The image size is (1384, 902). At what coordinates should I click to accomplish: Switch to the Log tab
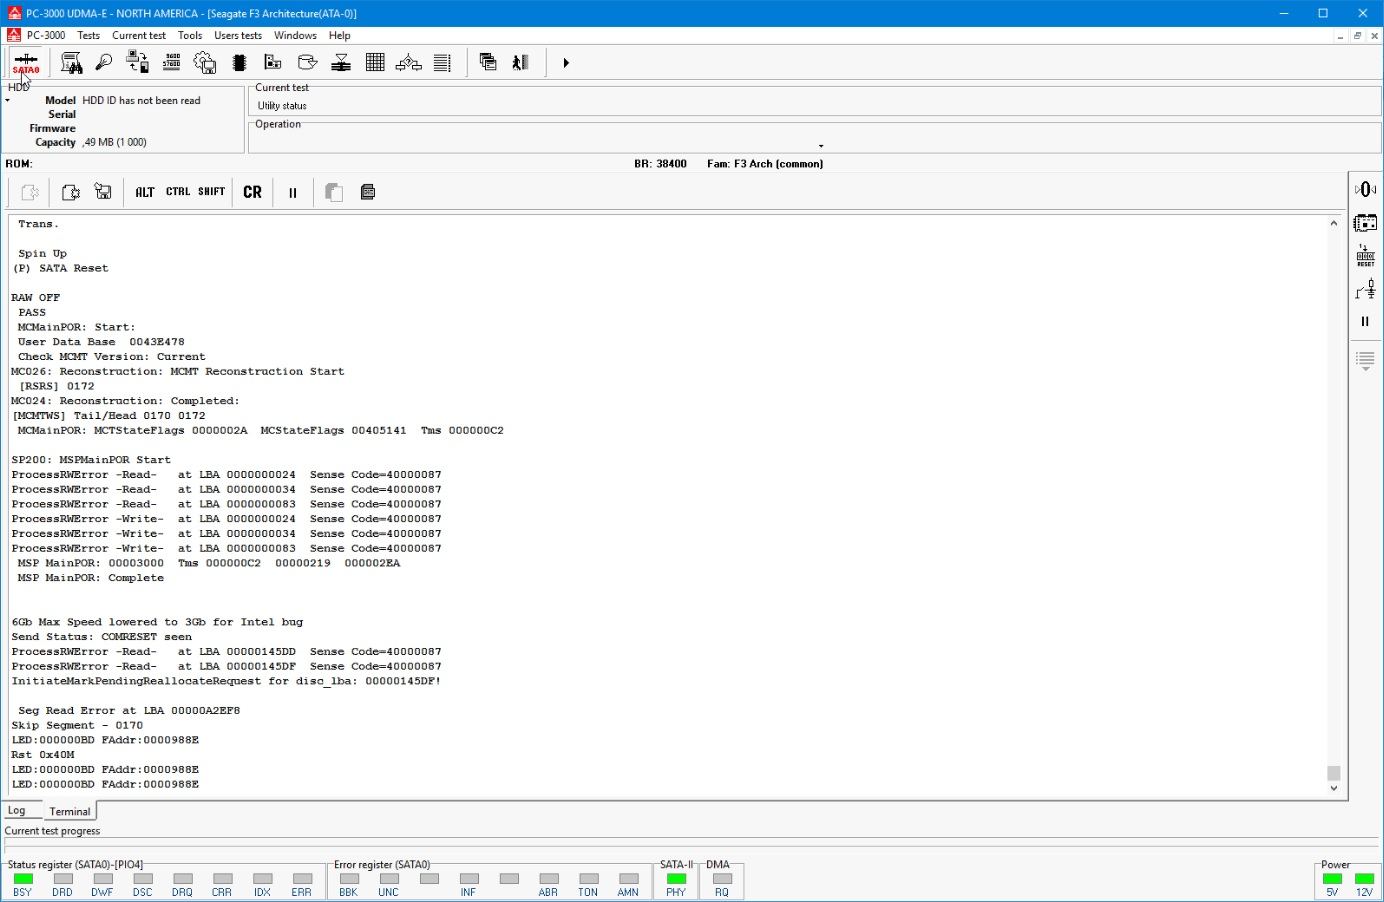coord(17,810)
